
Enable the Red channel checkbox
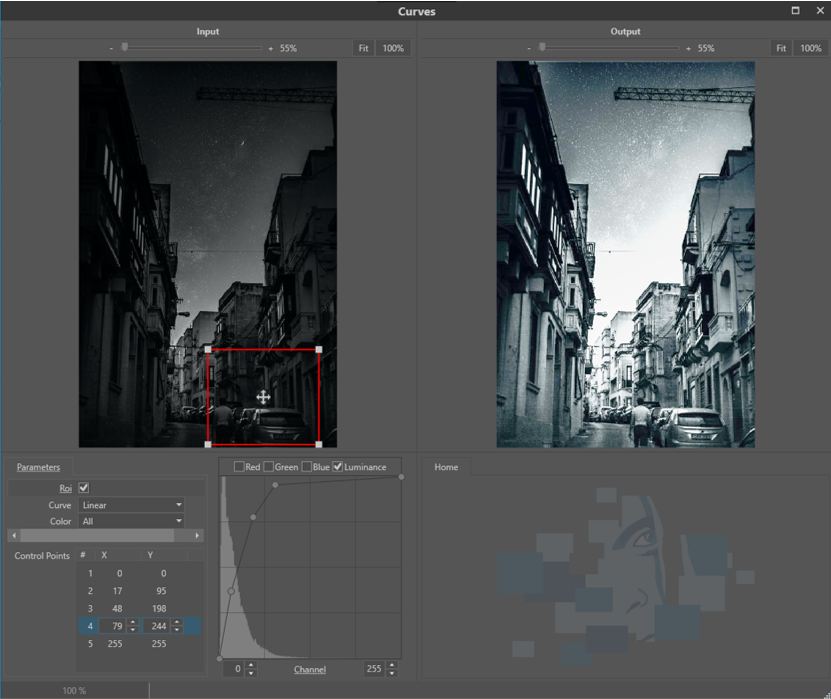(x=239, y=467)
